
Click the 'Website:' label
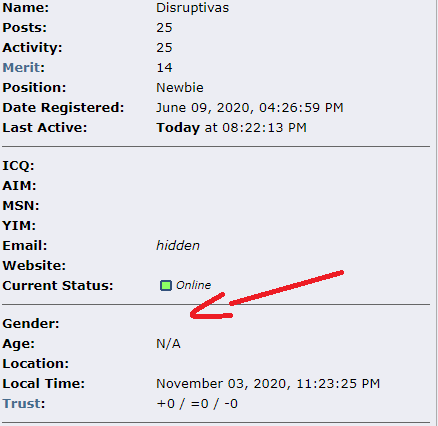[34, 266]
